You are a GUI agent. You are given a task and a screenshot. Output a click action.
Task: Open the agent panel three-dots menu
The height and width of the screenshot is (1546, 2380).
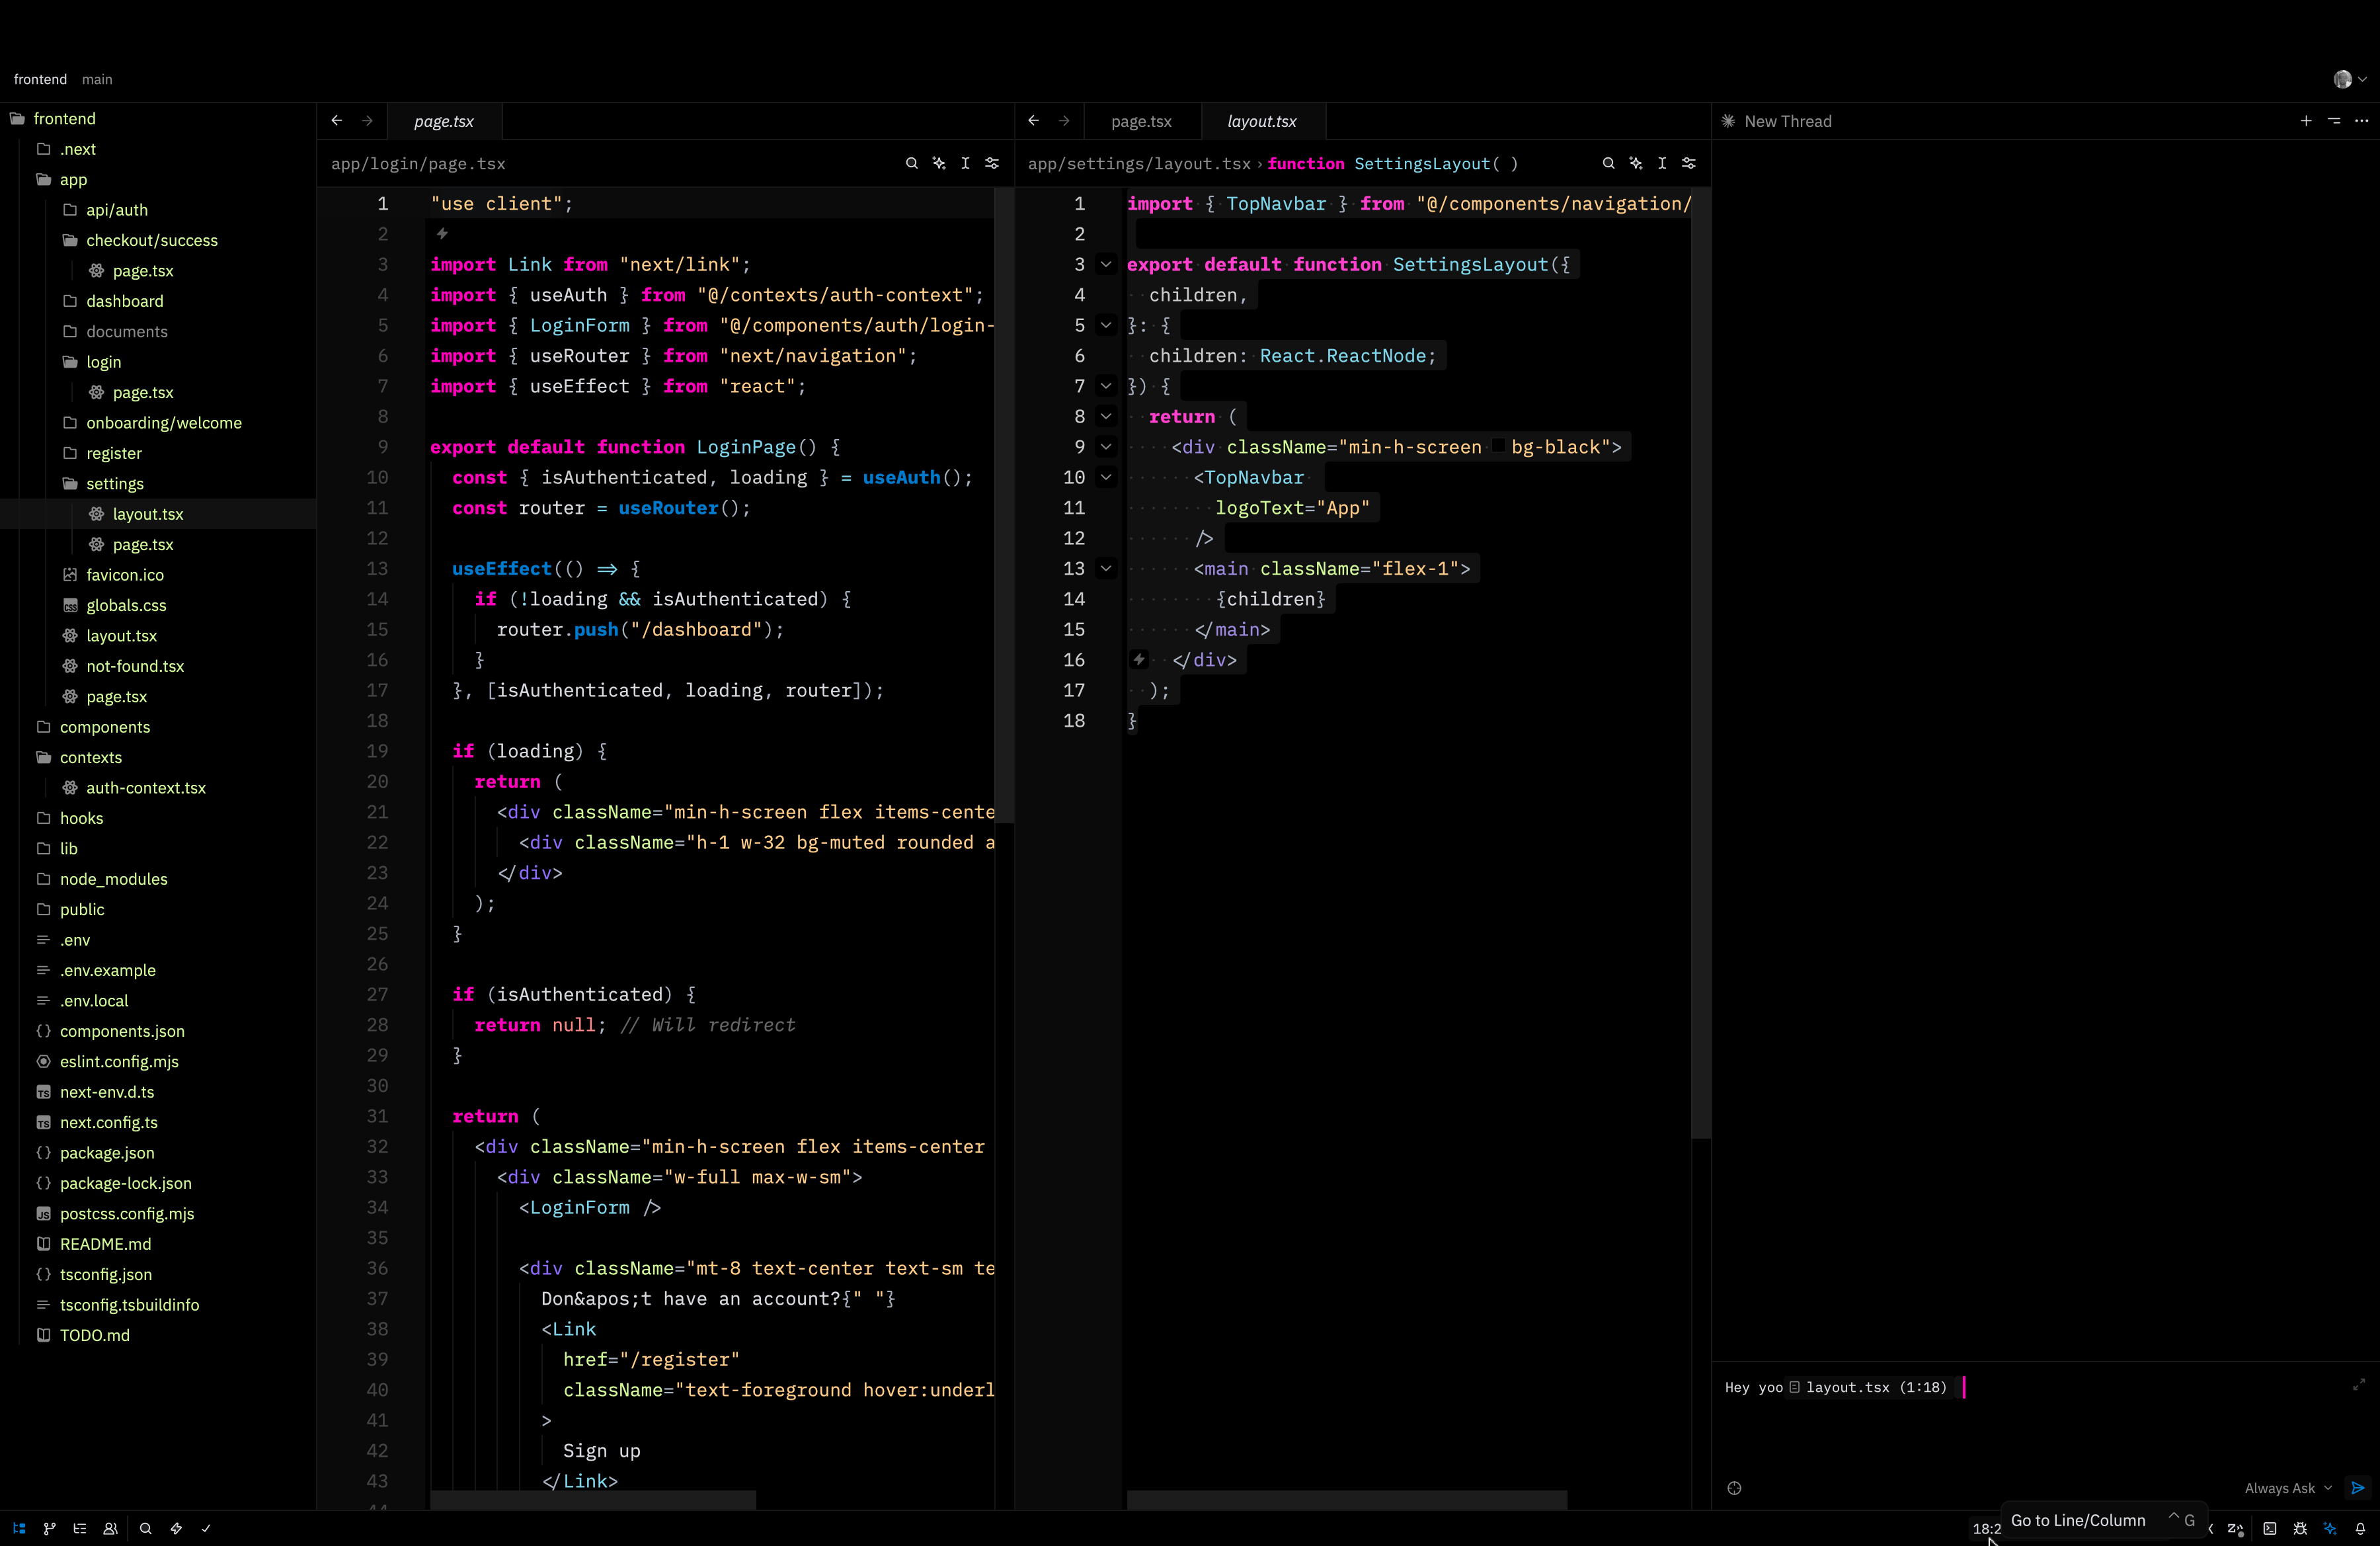pos(2362,121)
